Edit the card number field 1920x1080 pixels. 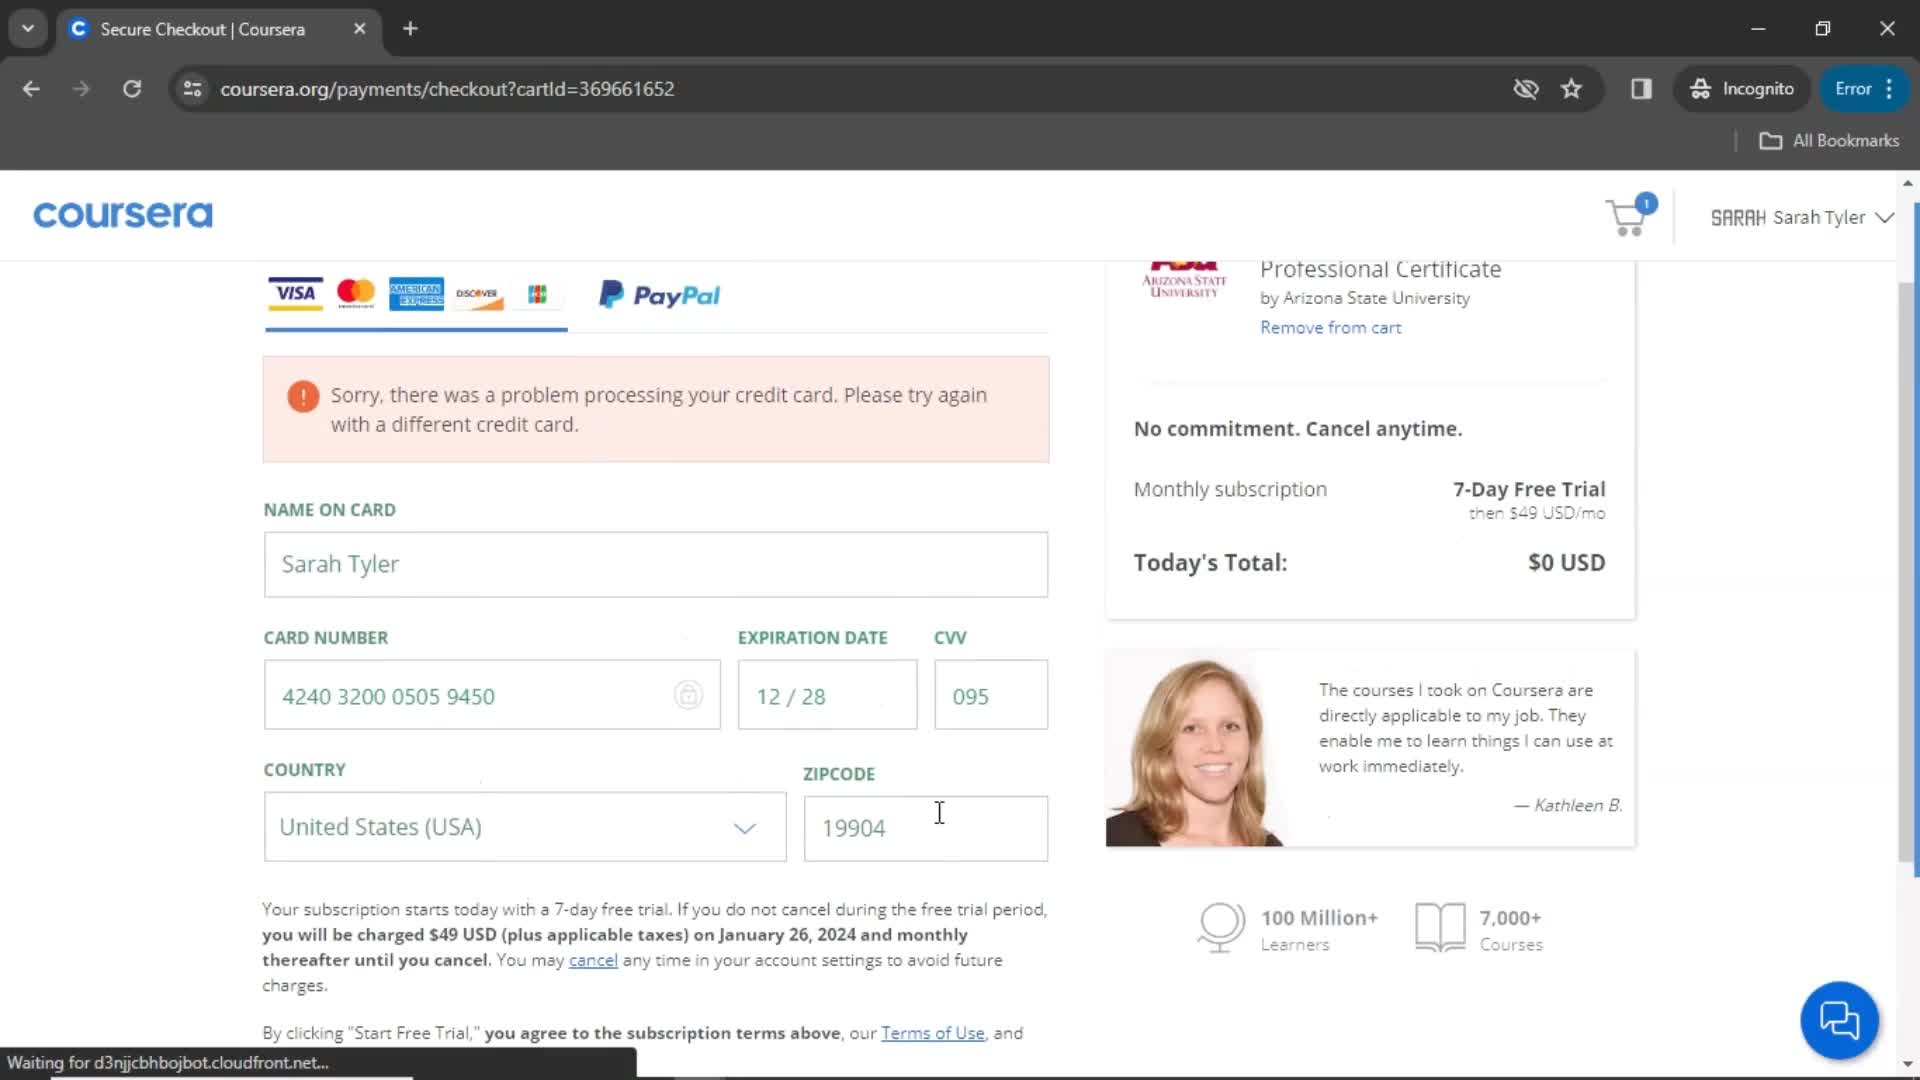pyautogui.click(x=492, y=695)
